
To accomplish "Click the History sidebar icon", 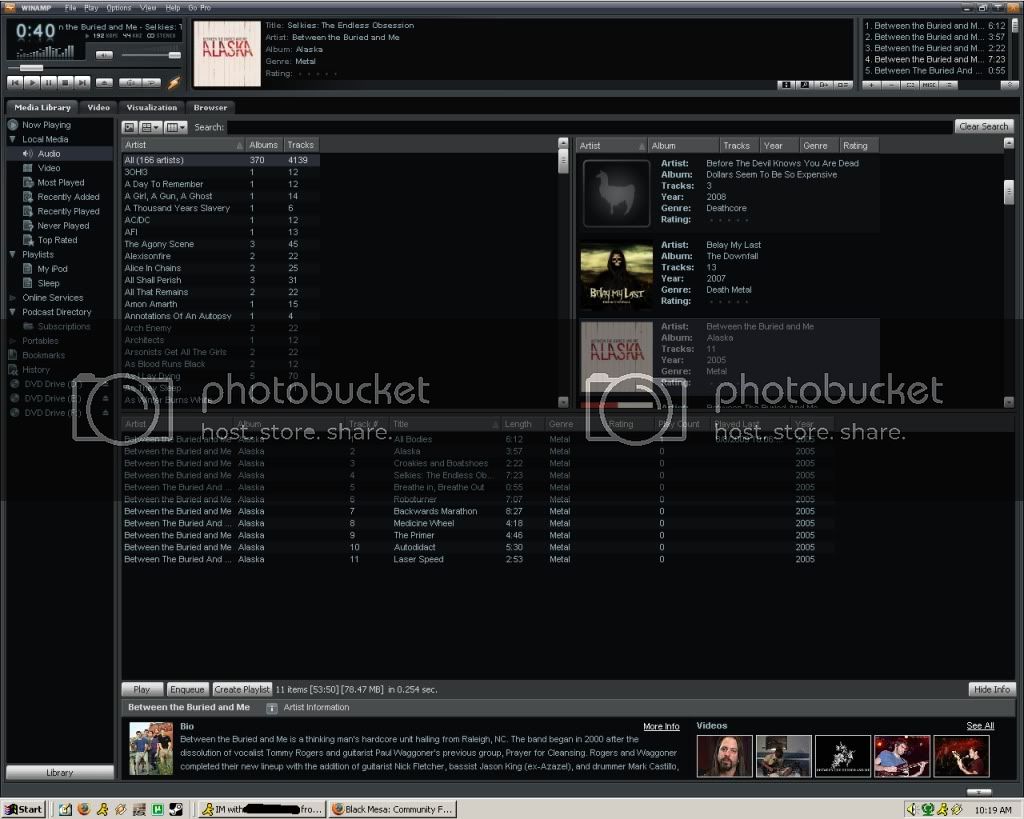I will (x=12, y=369).
